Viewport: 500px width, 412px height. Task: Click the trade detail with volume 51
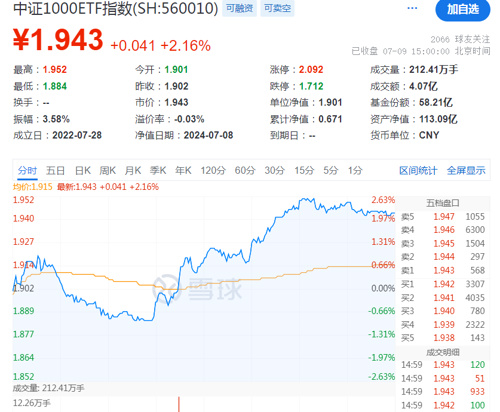443,378
